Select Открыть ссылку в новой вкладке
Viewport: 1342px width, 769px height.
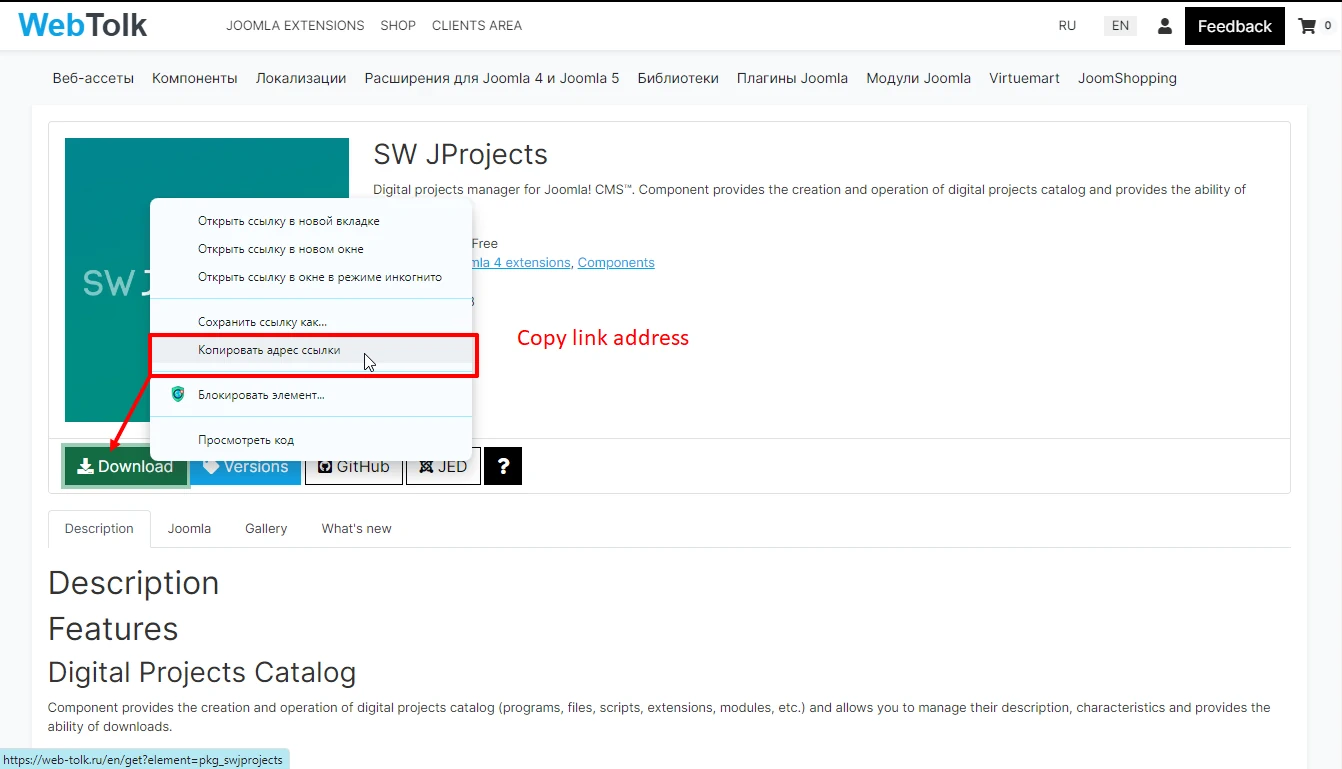tap(311, 221)
